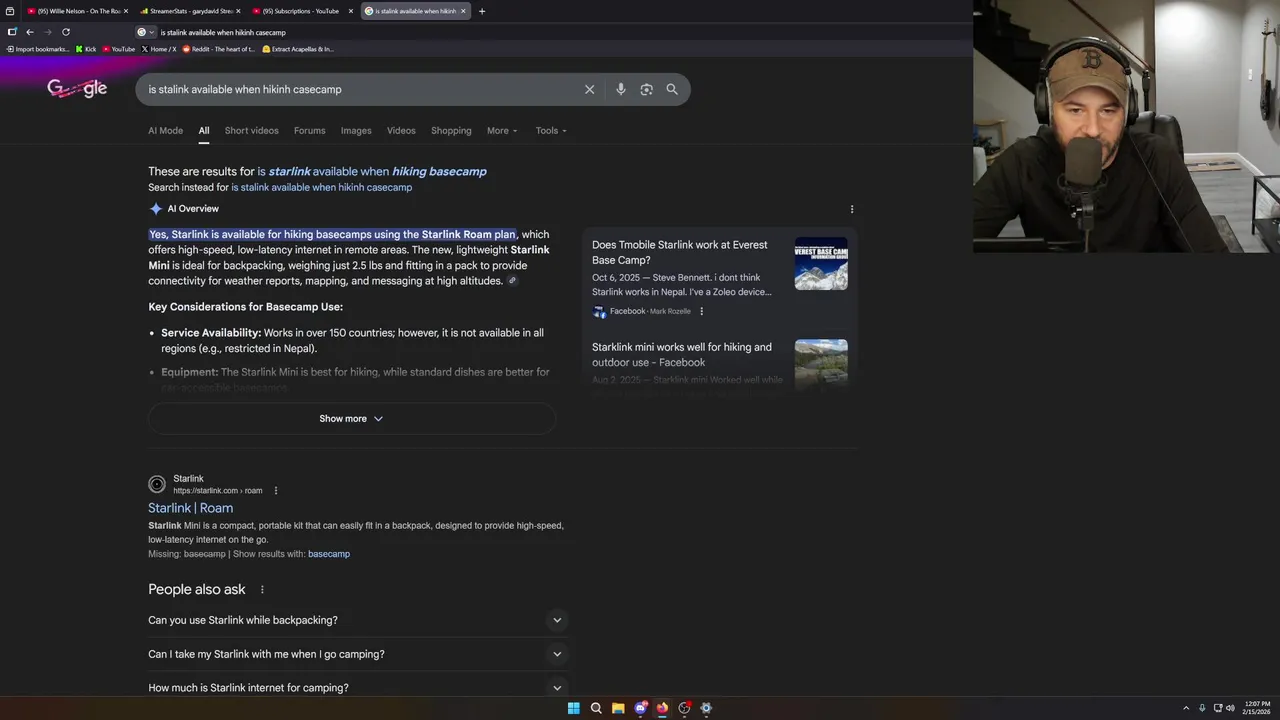Open Windows taskbar search

pos(596,708)
